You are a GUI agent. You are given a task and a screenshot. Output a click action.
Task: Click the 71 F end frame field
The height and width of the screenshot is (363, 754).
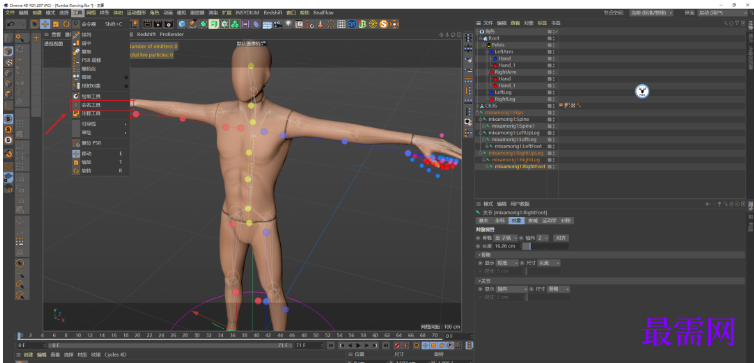coord(310,345)
